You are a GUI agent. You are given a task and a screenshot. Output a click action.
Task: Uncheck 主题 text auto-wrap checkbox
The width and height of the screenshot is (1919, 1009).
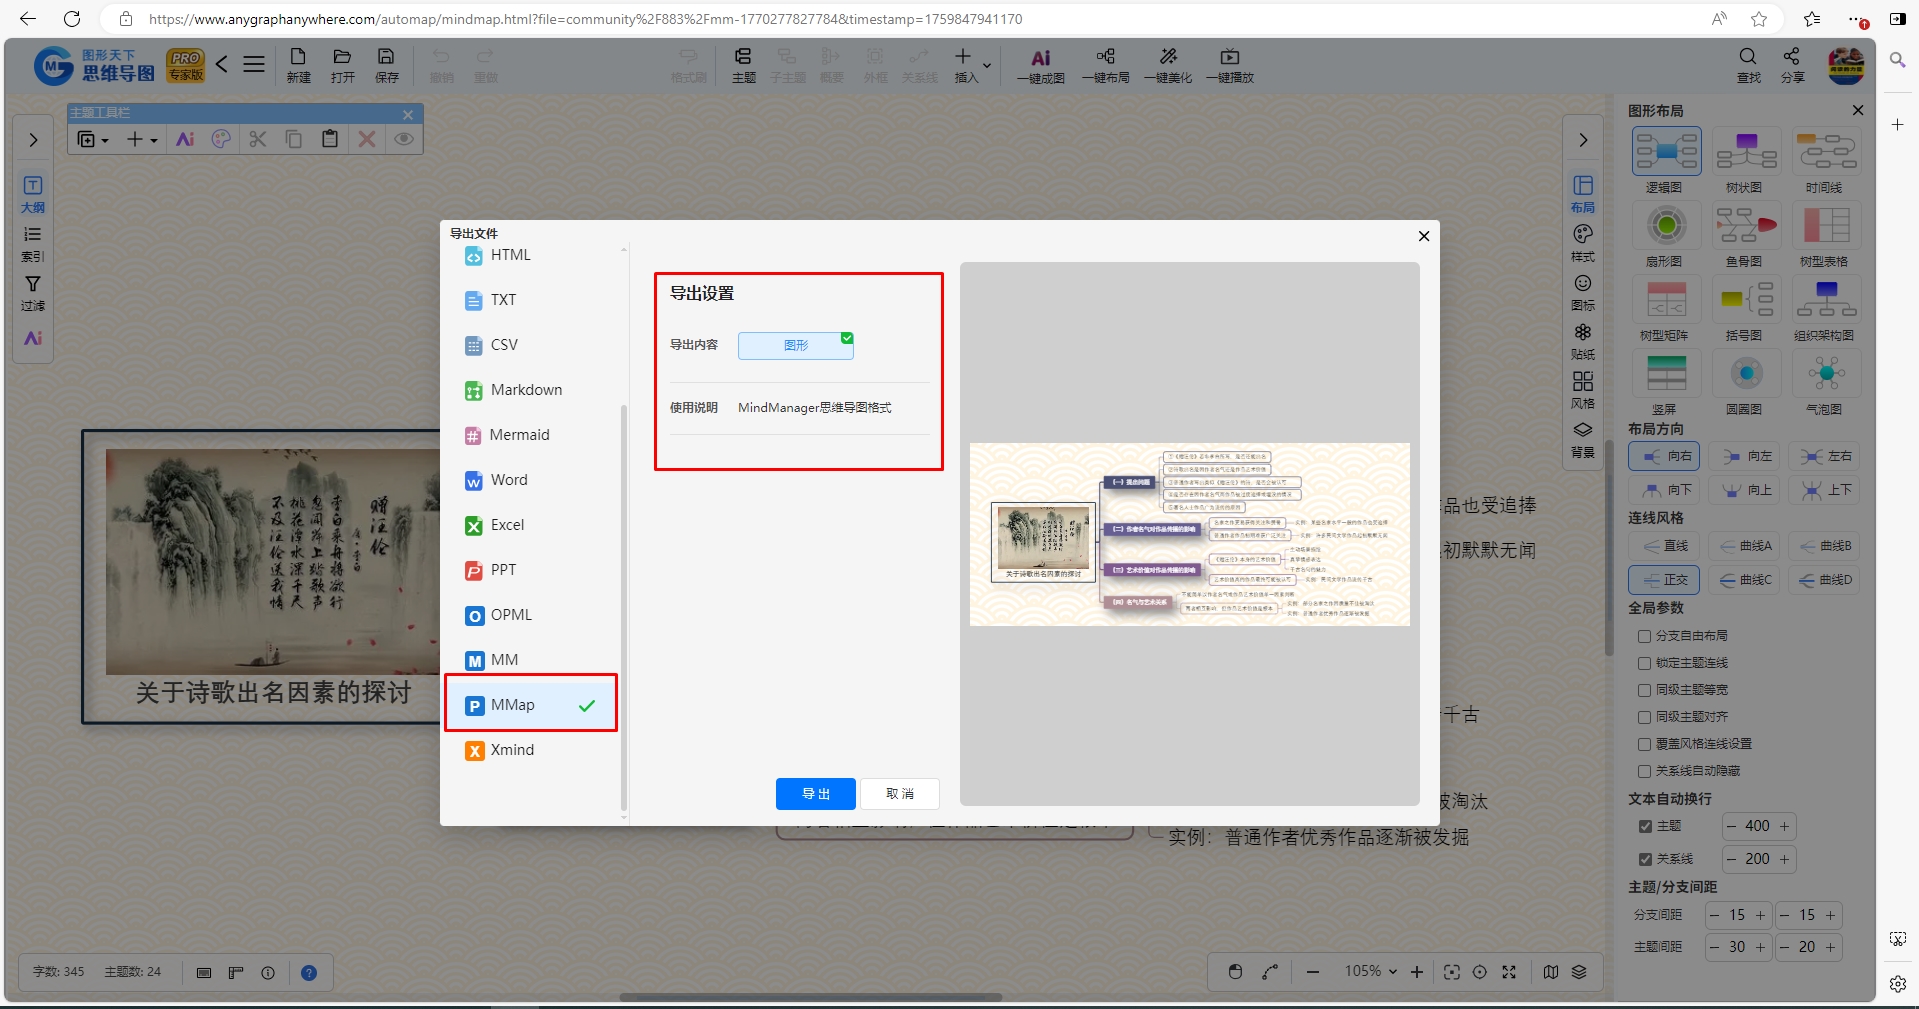click(1644, 826)
